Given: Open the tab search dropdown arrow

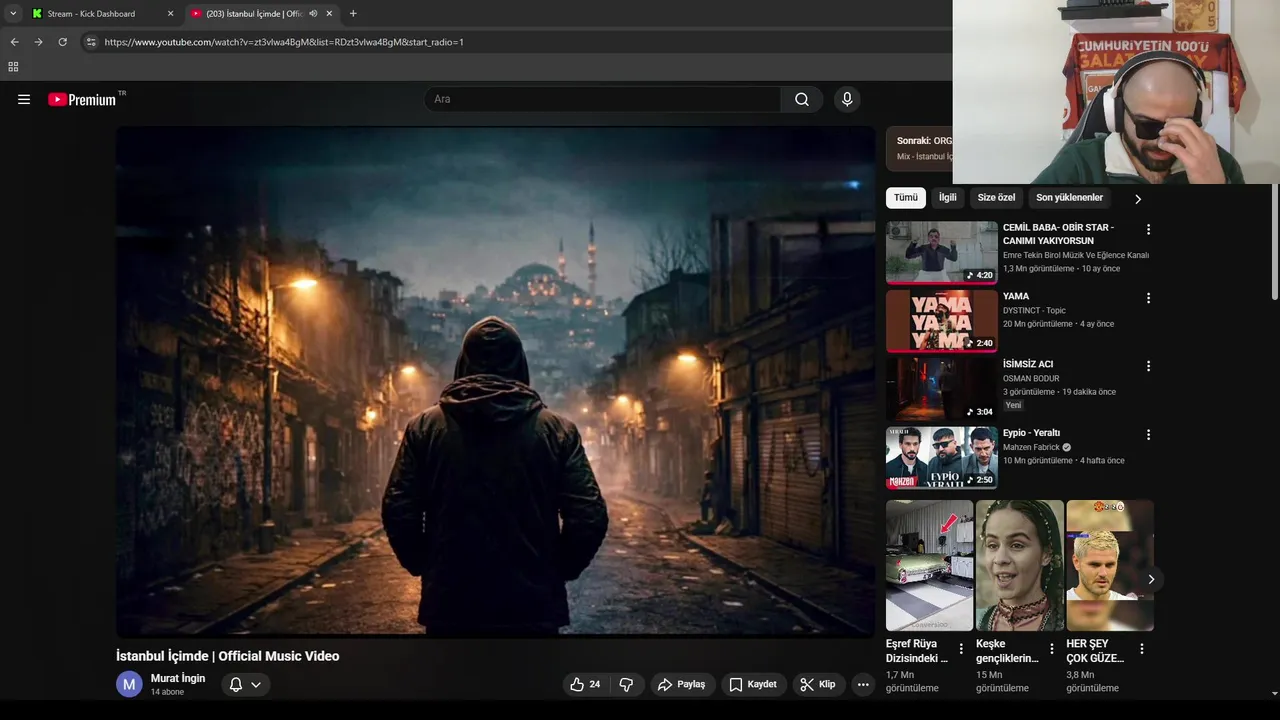Looking at the screenshot, I should 13,14.
